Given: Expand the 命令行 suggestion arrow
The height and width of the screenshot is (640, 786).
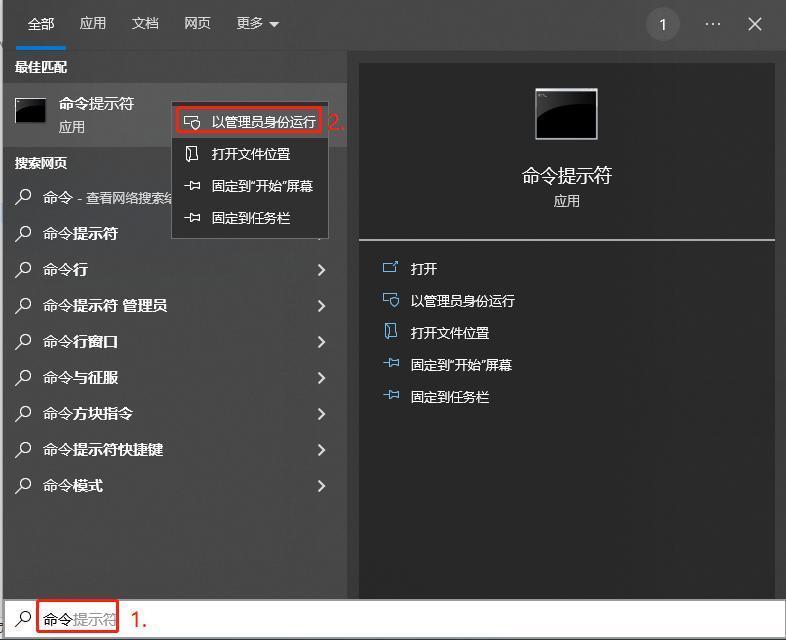Looking at the screenshot, I should pyautogui.click(x=321, y=270).
